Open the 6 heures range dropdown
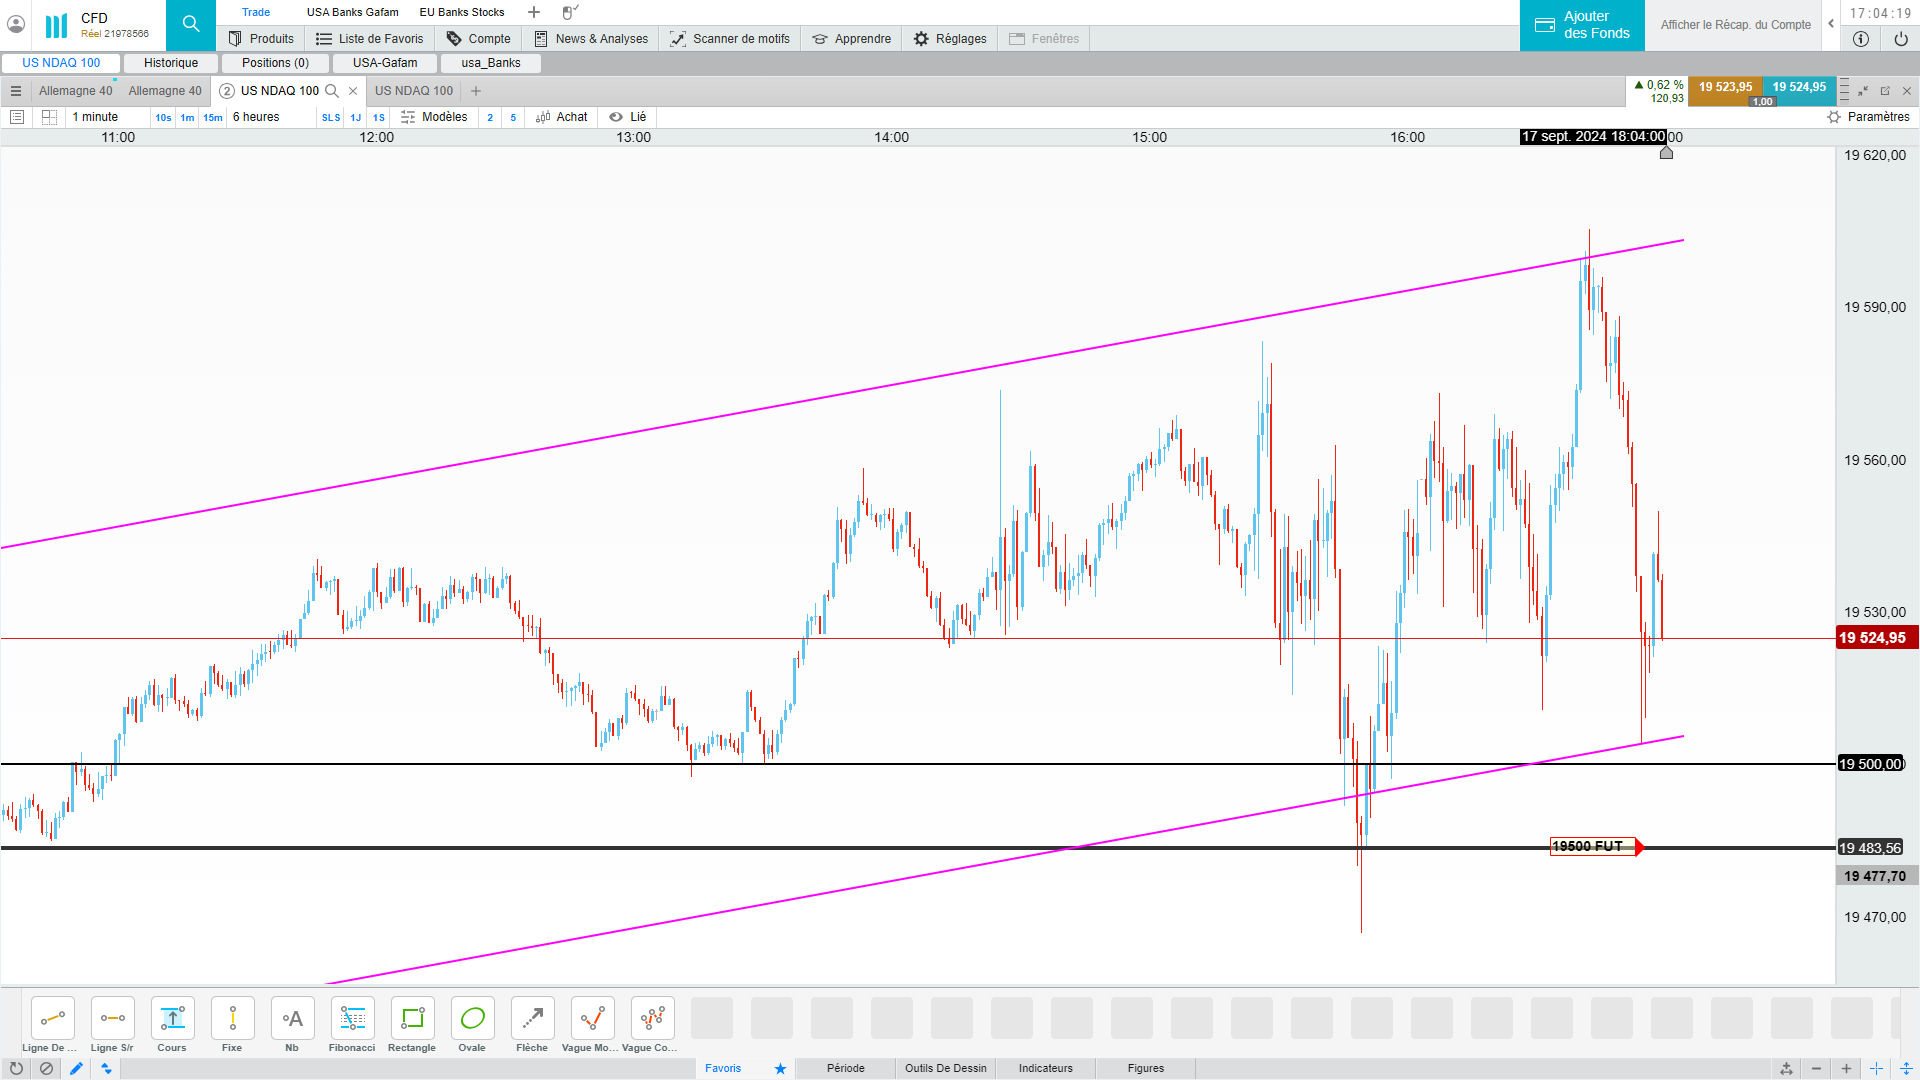This screenshot has width=1920, height=1080. click(x=256, y=117)
